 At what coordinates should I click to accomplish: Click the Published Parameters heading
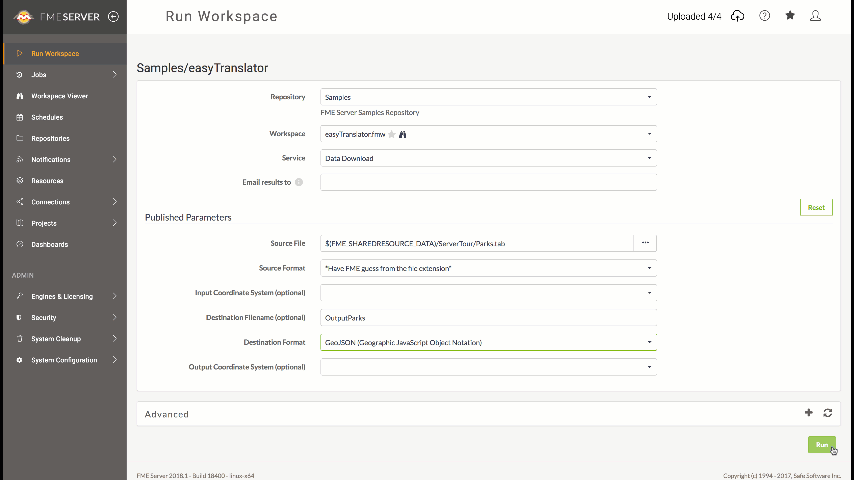pos(188,217)
